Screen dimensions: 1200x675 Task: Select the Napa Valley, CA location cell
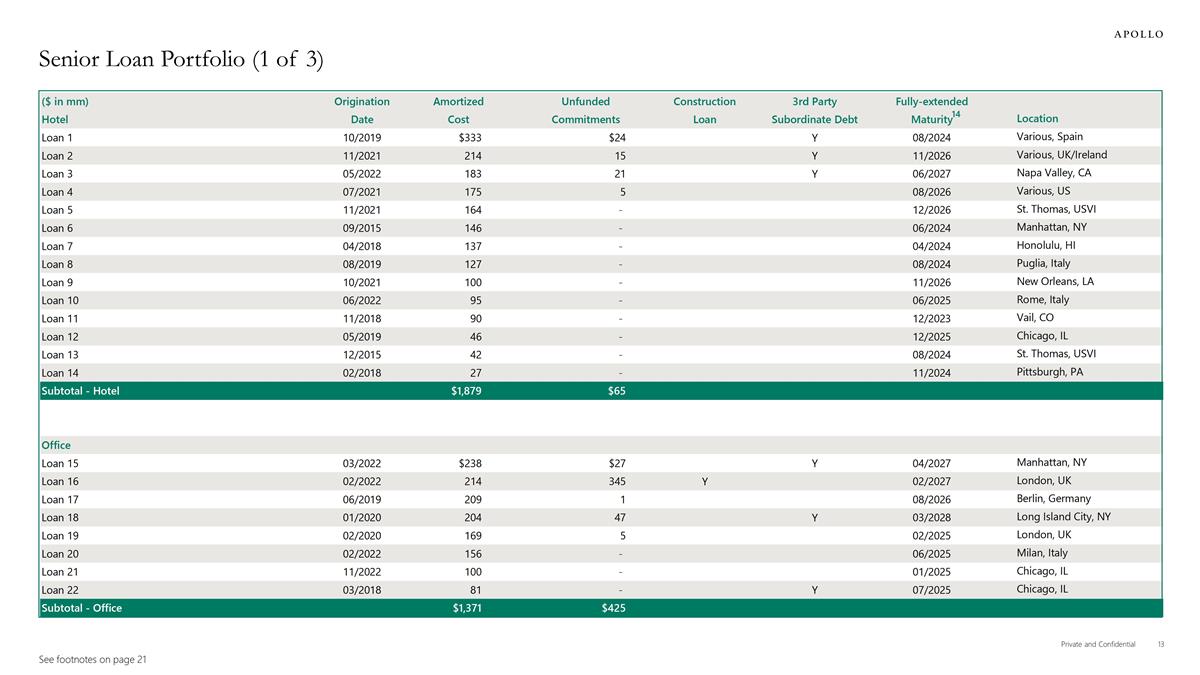tap(1053, 173)
